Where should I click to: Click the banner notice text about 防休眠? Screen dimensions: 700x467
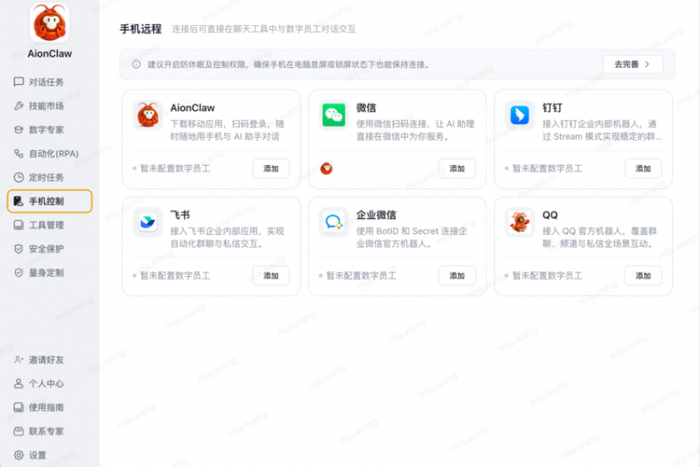289,64
